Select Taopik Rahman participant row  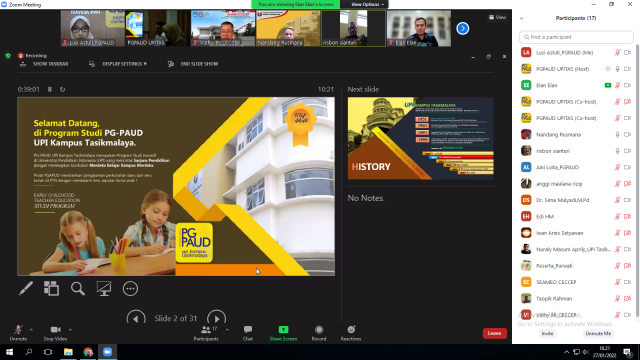coord(576,298)
